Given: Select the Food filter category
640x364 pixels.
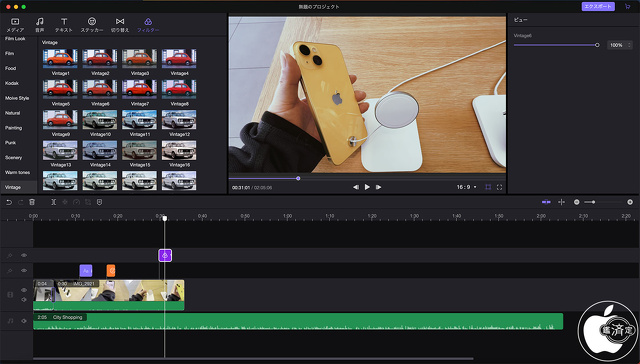Looking at the screenshot, I should click(x=11, y=68).
